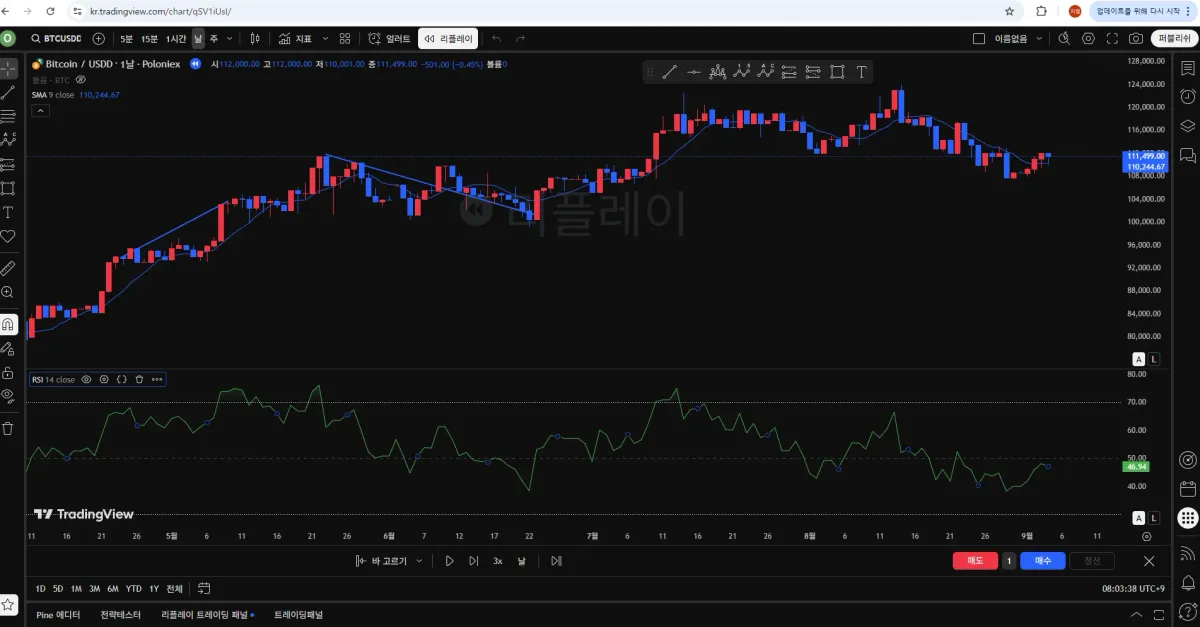Image resolution: width=1200 pixels, height=627 pixels.
Task: Select the text tool in left sidebar
Action: pyautogui.click(x=8, y=212)
